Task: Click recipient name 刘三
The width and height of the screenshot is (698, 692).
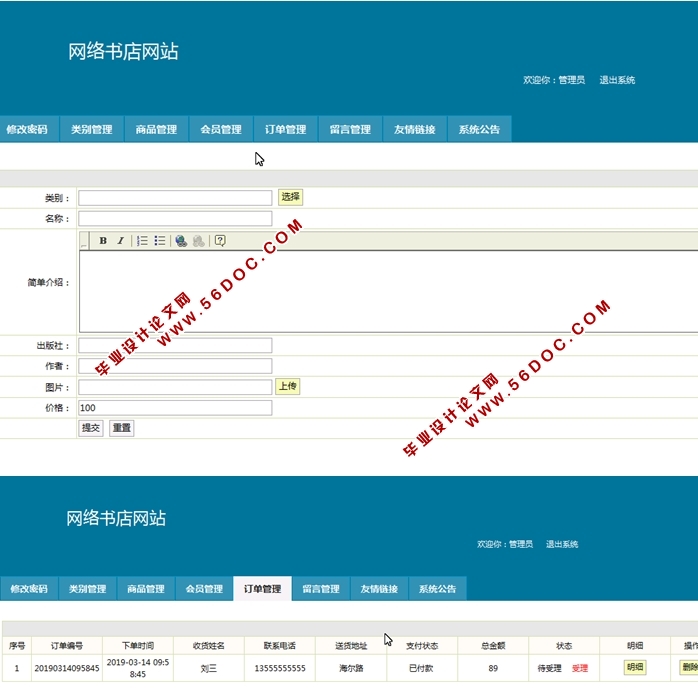Action: pyautogui.click(x=208, y=668)
